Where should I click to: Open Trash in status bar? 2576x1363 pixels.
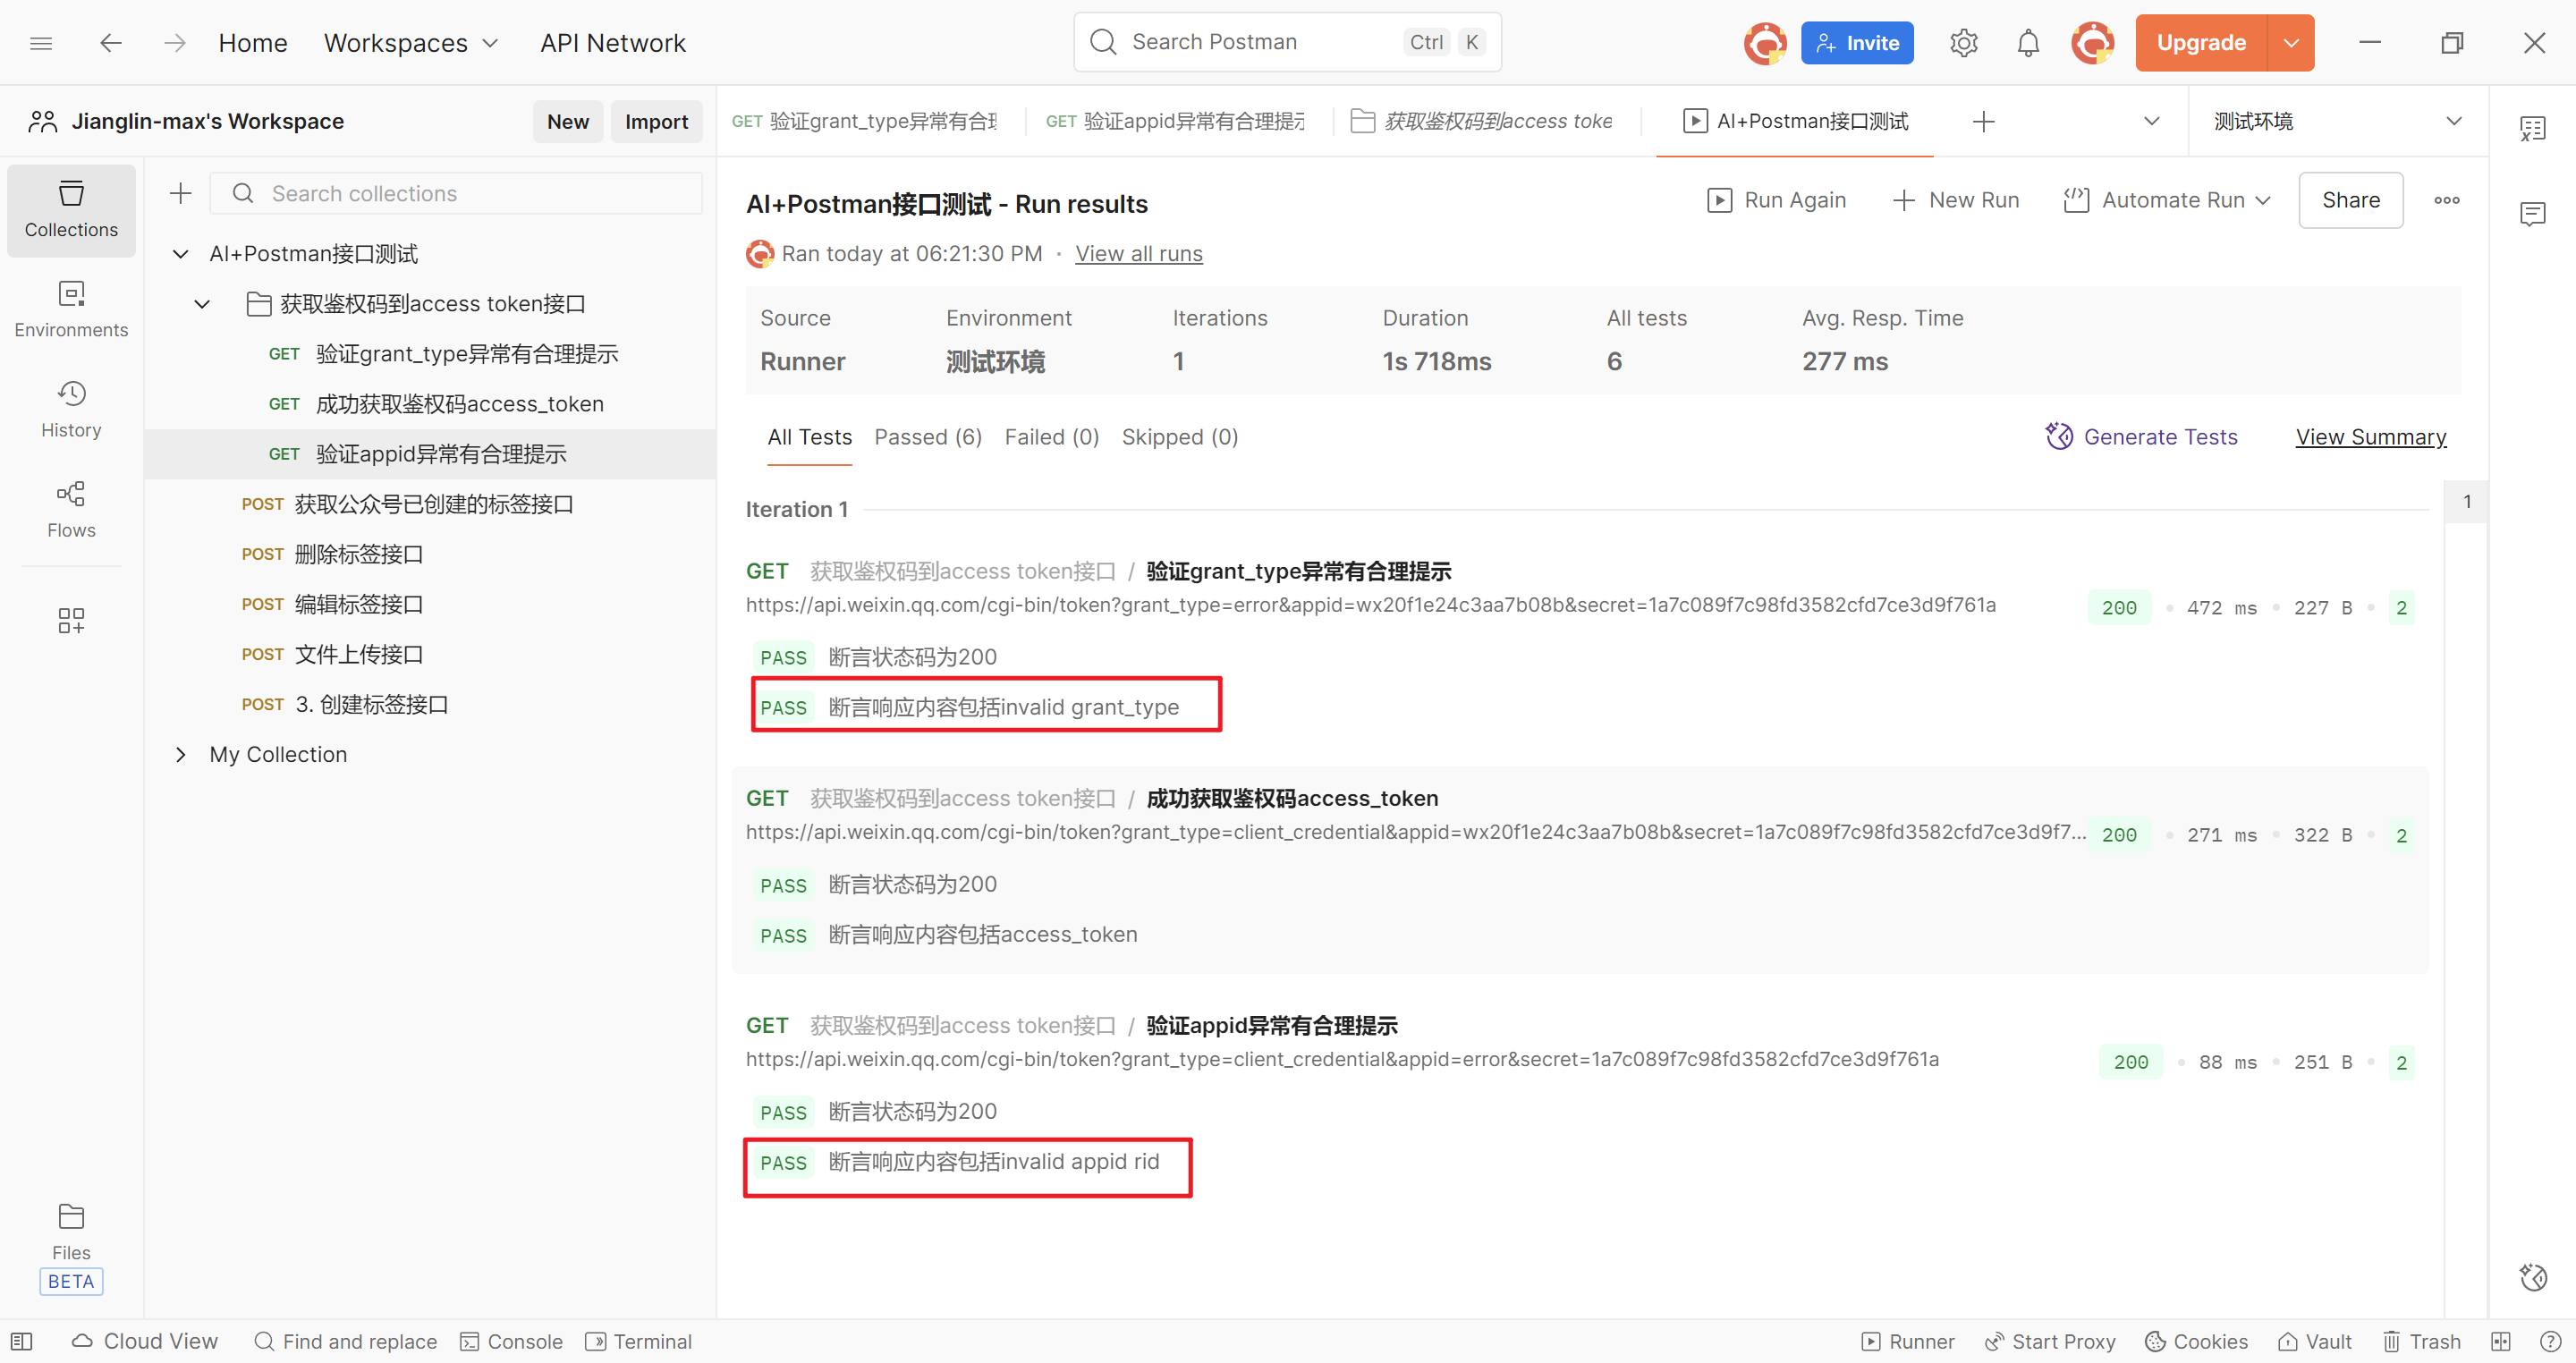2420,1341
